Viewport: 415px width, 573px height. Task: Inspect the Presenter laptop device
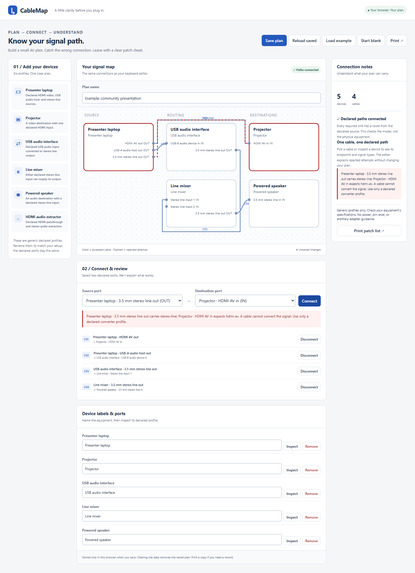(292, 447)
